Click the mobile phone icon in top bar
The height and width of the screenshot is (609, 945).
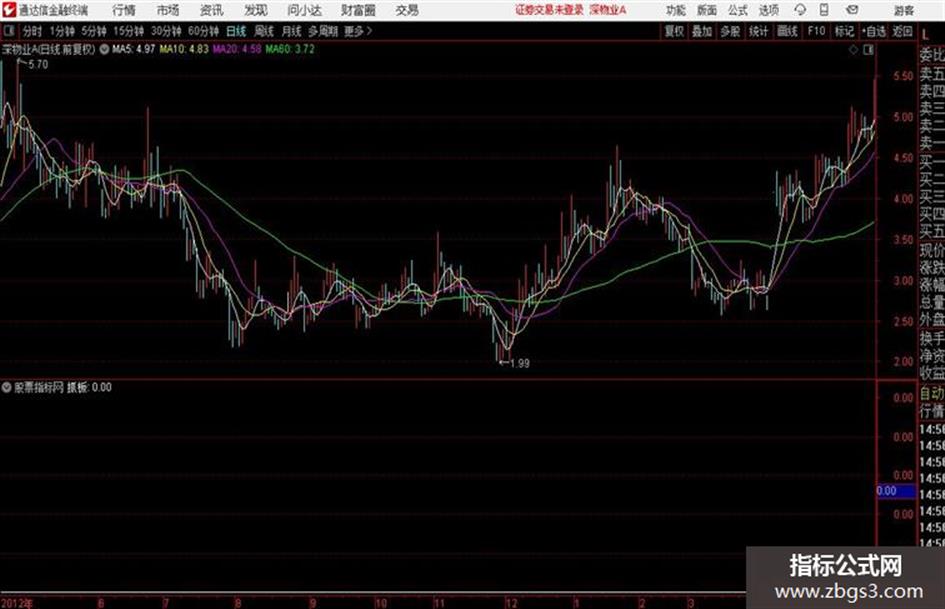(x=824, y=10)
